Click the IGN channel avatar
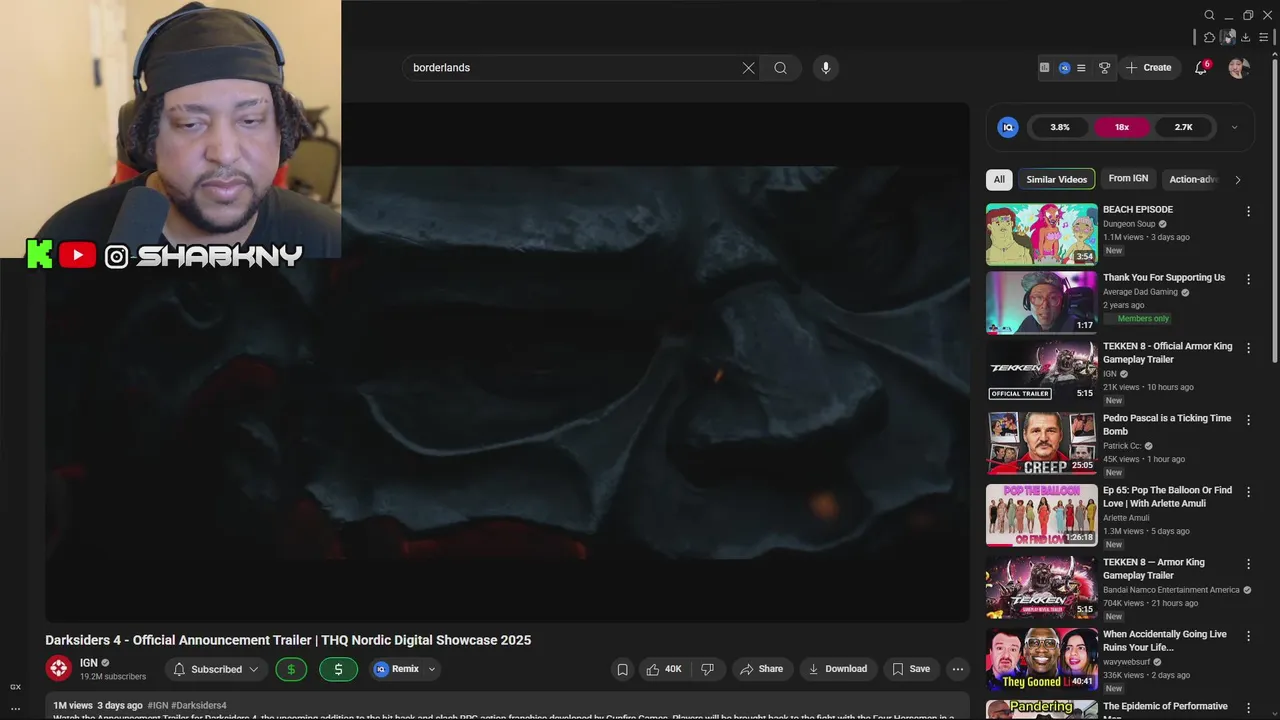 59,668
